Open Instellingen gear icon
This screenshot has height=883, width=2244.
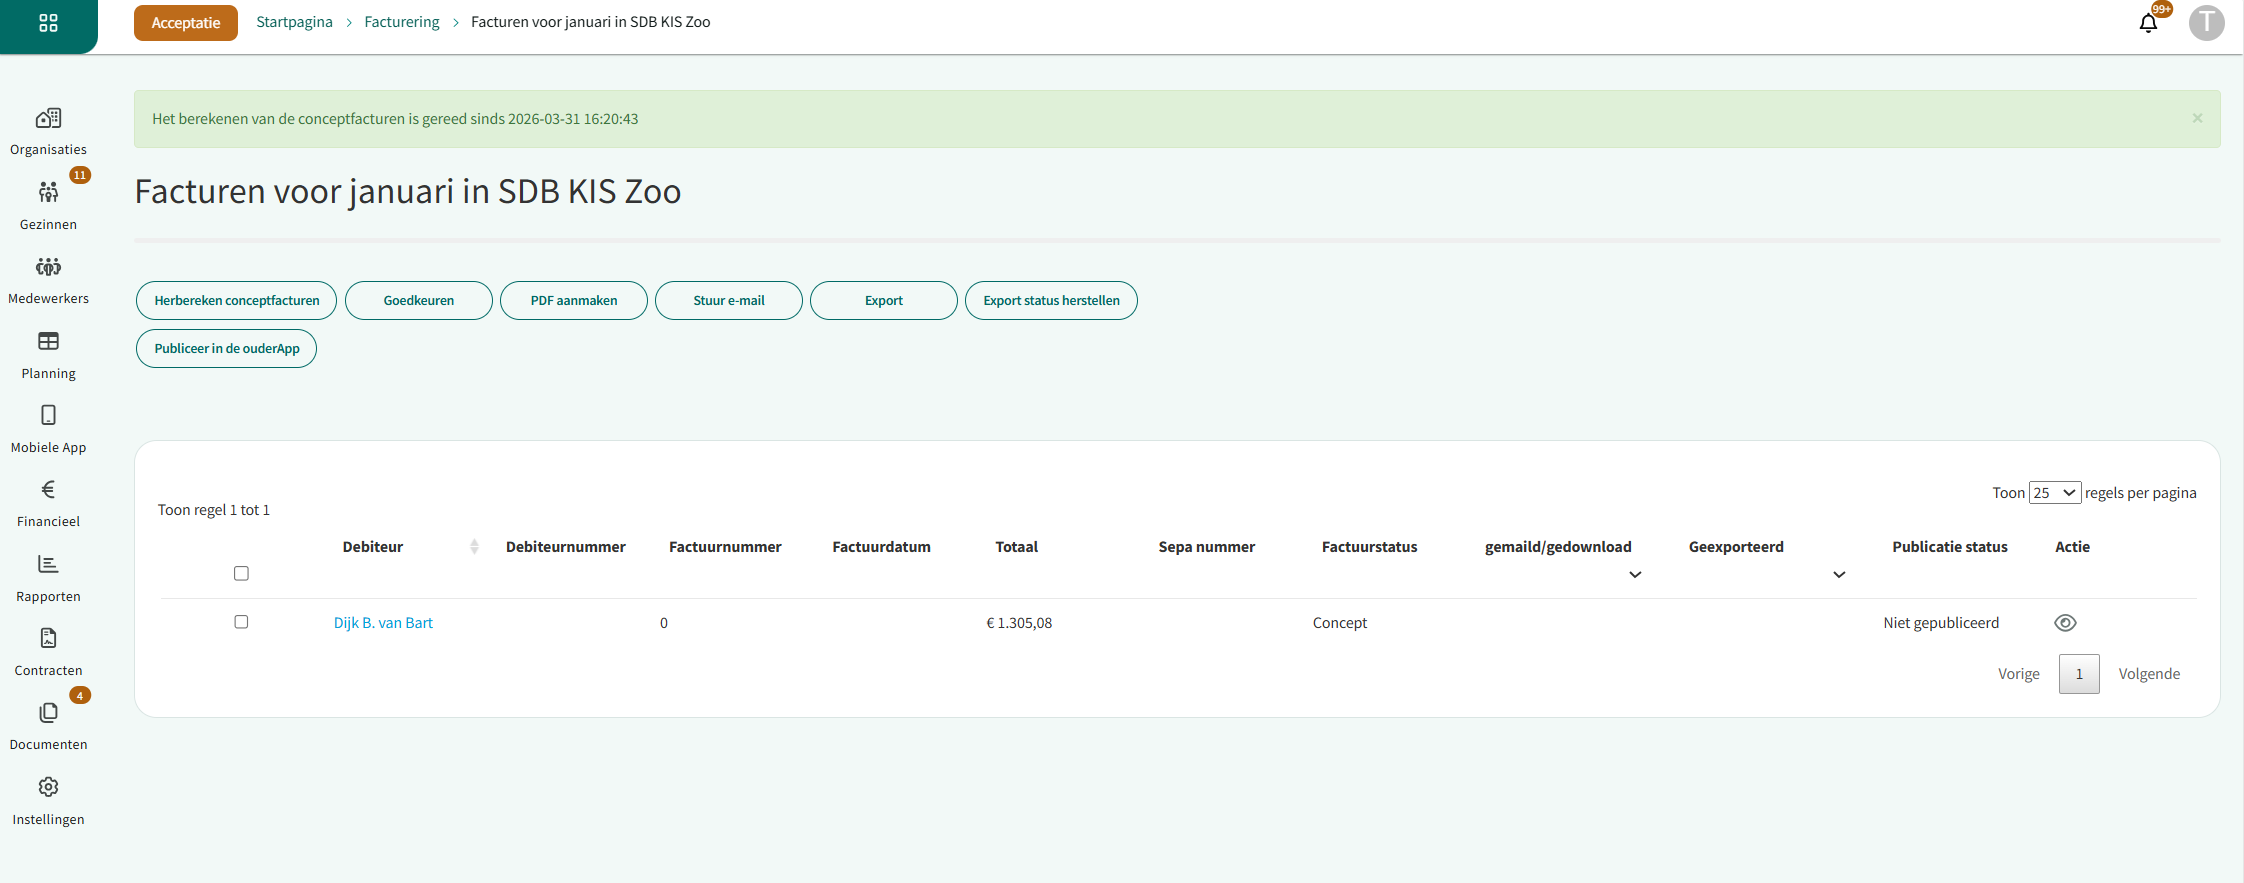tap(48, 788)
